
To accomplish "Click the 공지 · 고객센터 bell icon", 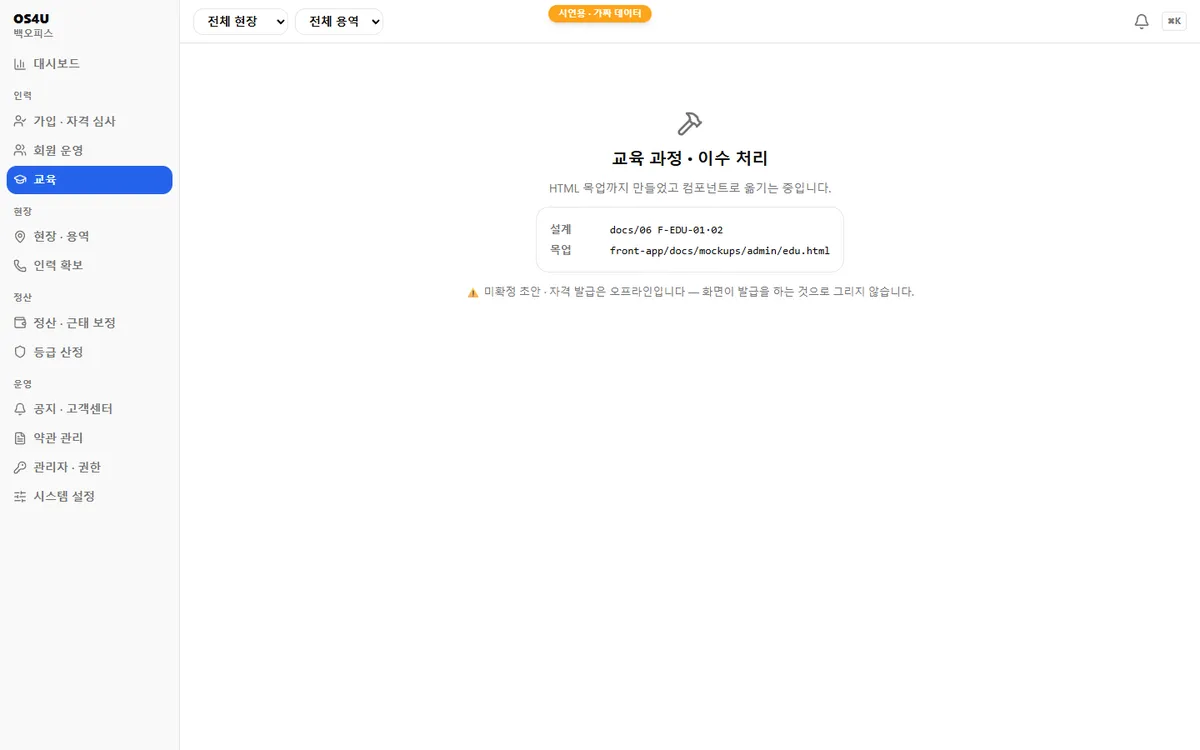I will point(20,409).
